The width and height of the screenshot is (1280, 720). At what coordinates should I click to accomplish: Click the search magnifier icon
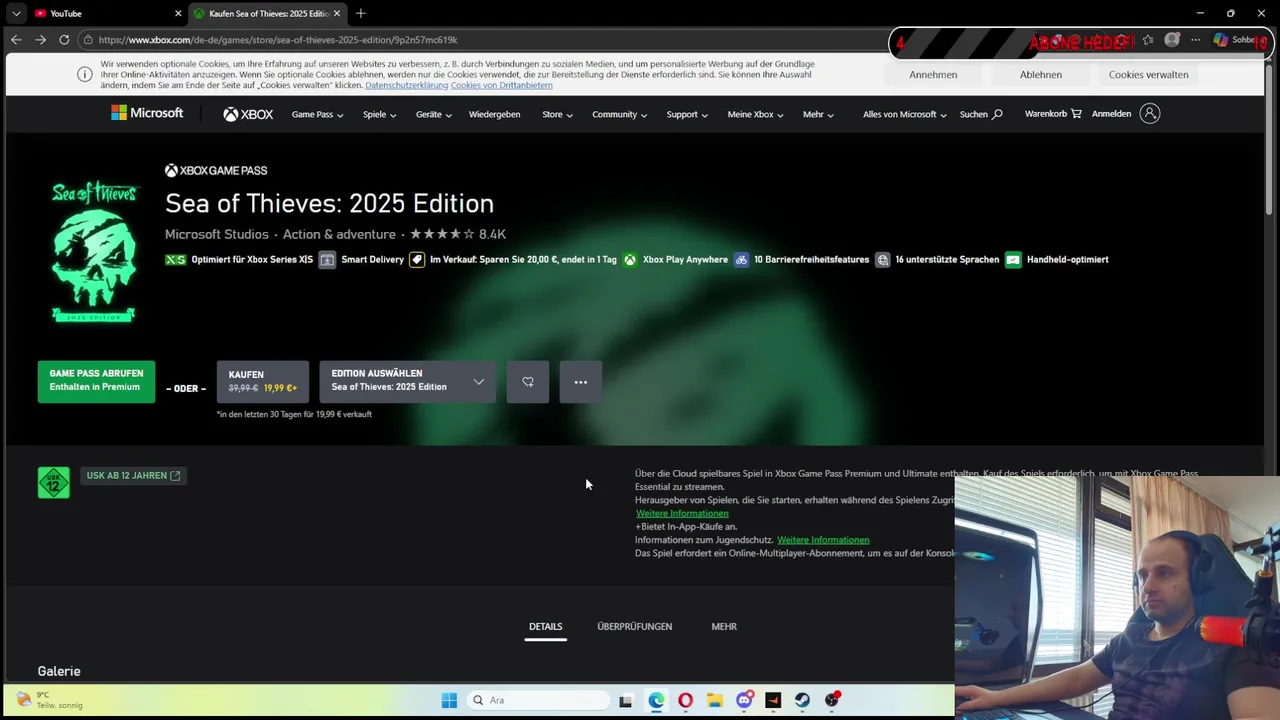[x=997, y=114]
